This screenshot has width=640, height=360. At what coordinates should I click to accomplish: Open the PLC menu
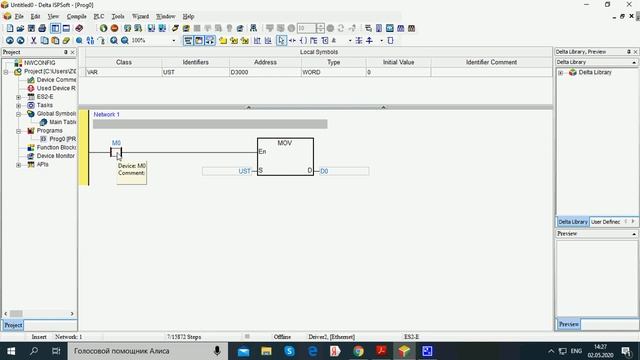tap(99, 16)
